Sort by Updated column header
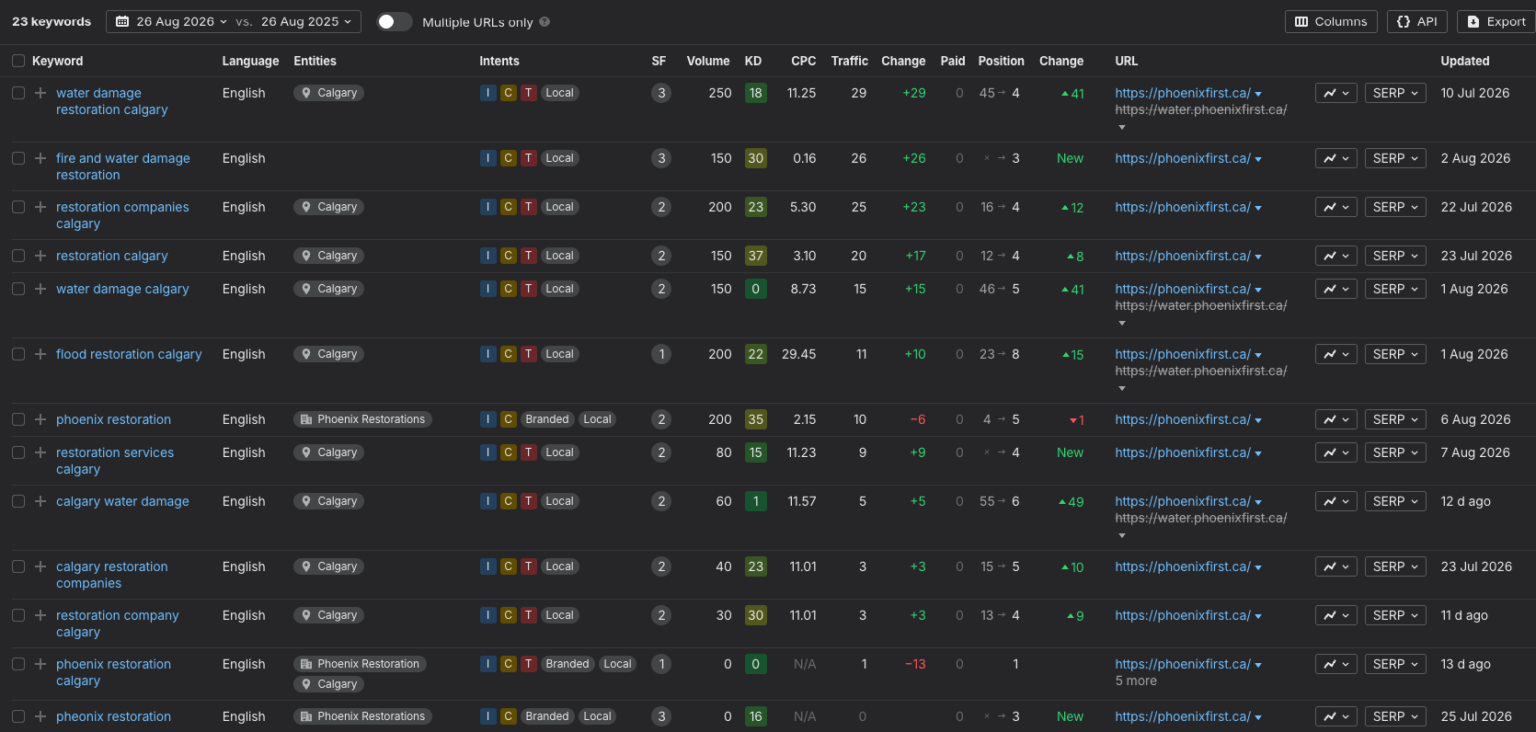Image resolution: width=1536 pixels, height=732 pixels. click(1465, 61)
